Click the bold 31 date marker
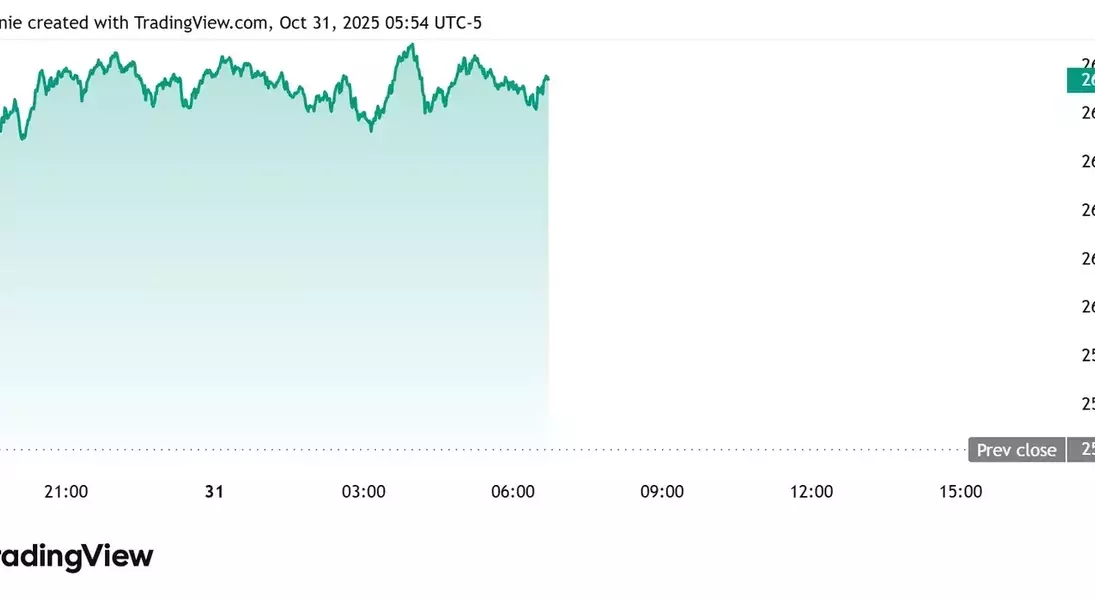Viewport: 1095px width, 600px height. click(x=213, y=491)
